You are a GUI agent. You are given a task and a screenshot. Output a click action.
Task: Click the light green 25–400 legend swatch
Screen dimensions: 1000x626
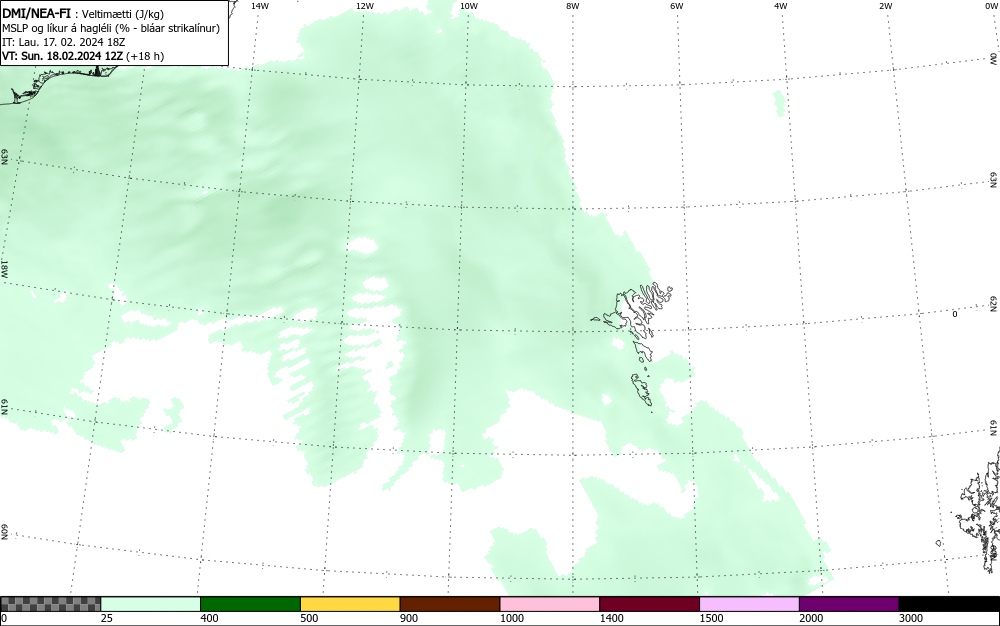[x=151, y=604]
